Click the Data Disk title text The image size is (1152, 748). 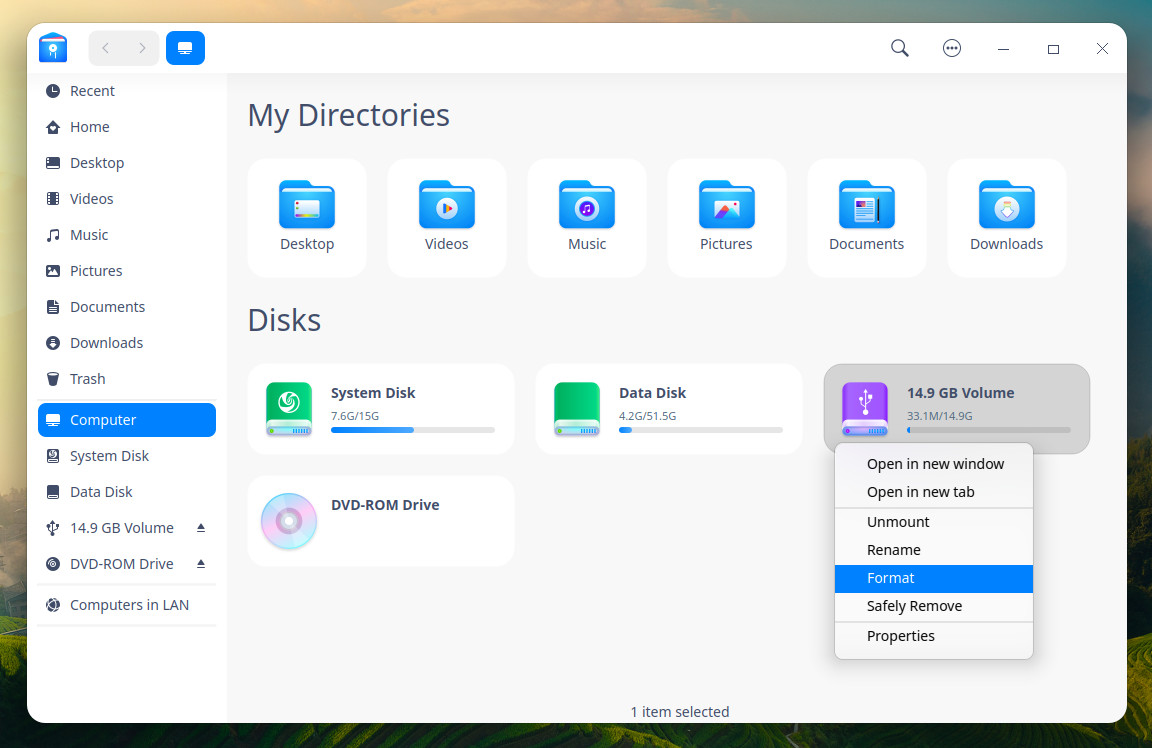pyautogui.click(x=652, y=393)
